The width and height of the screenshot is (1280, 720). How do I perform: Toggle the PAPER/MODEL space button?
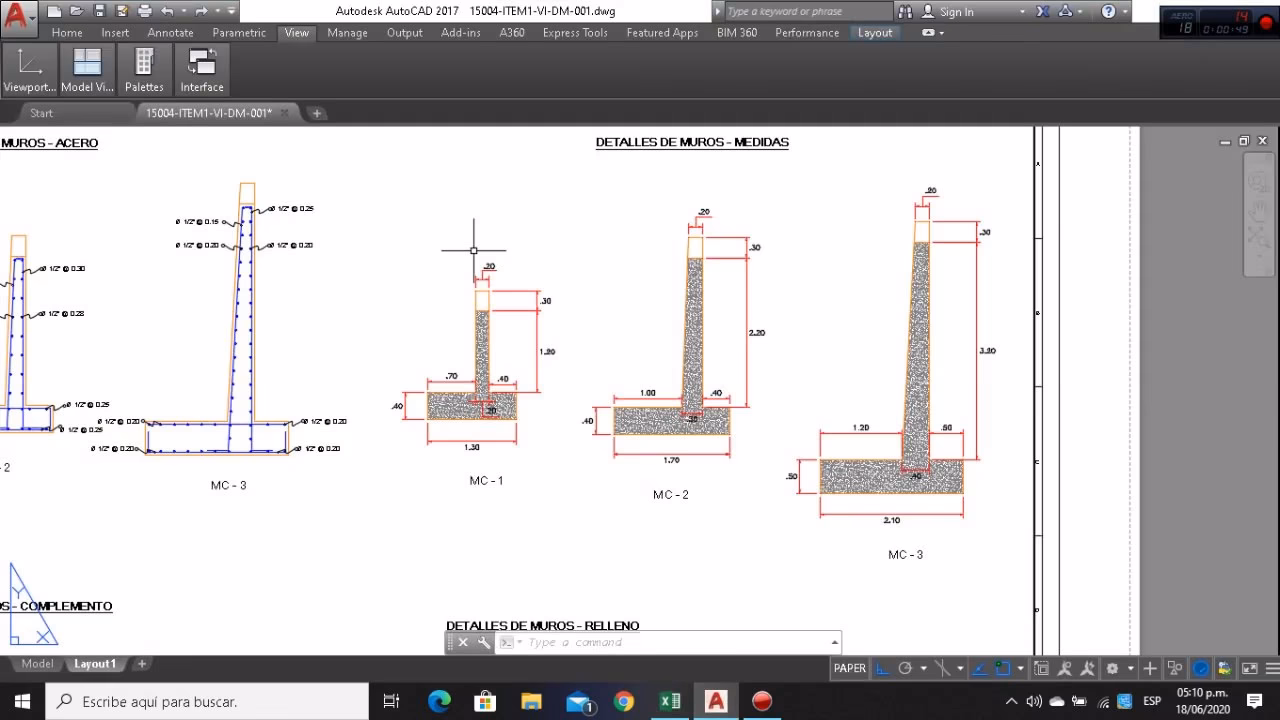pyautogui.click(x=850, y=668)
